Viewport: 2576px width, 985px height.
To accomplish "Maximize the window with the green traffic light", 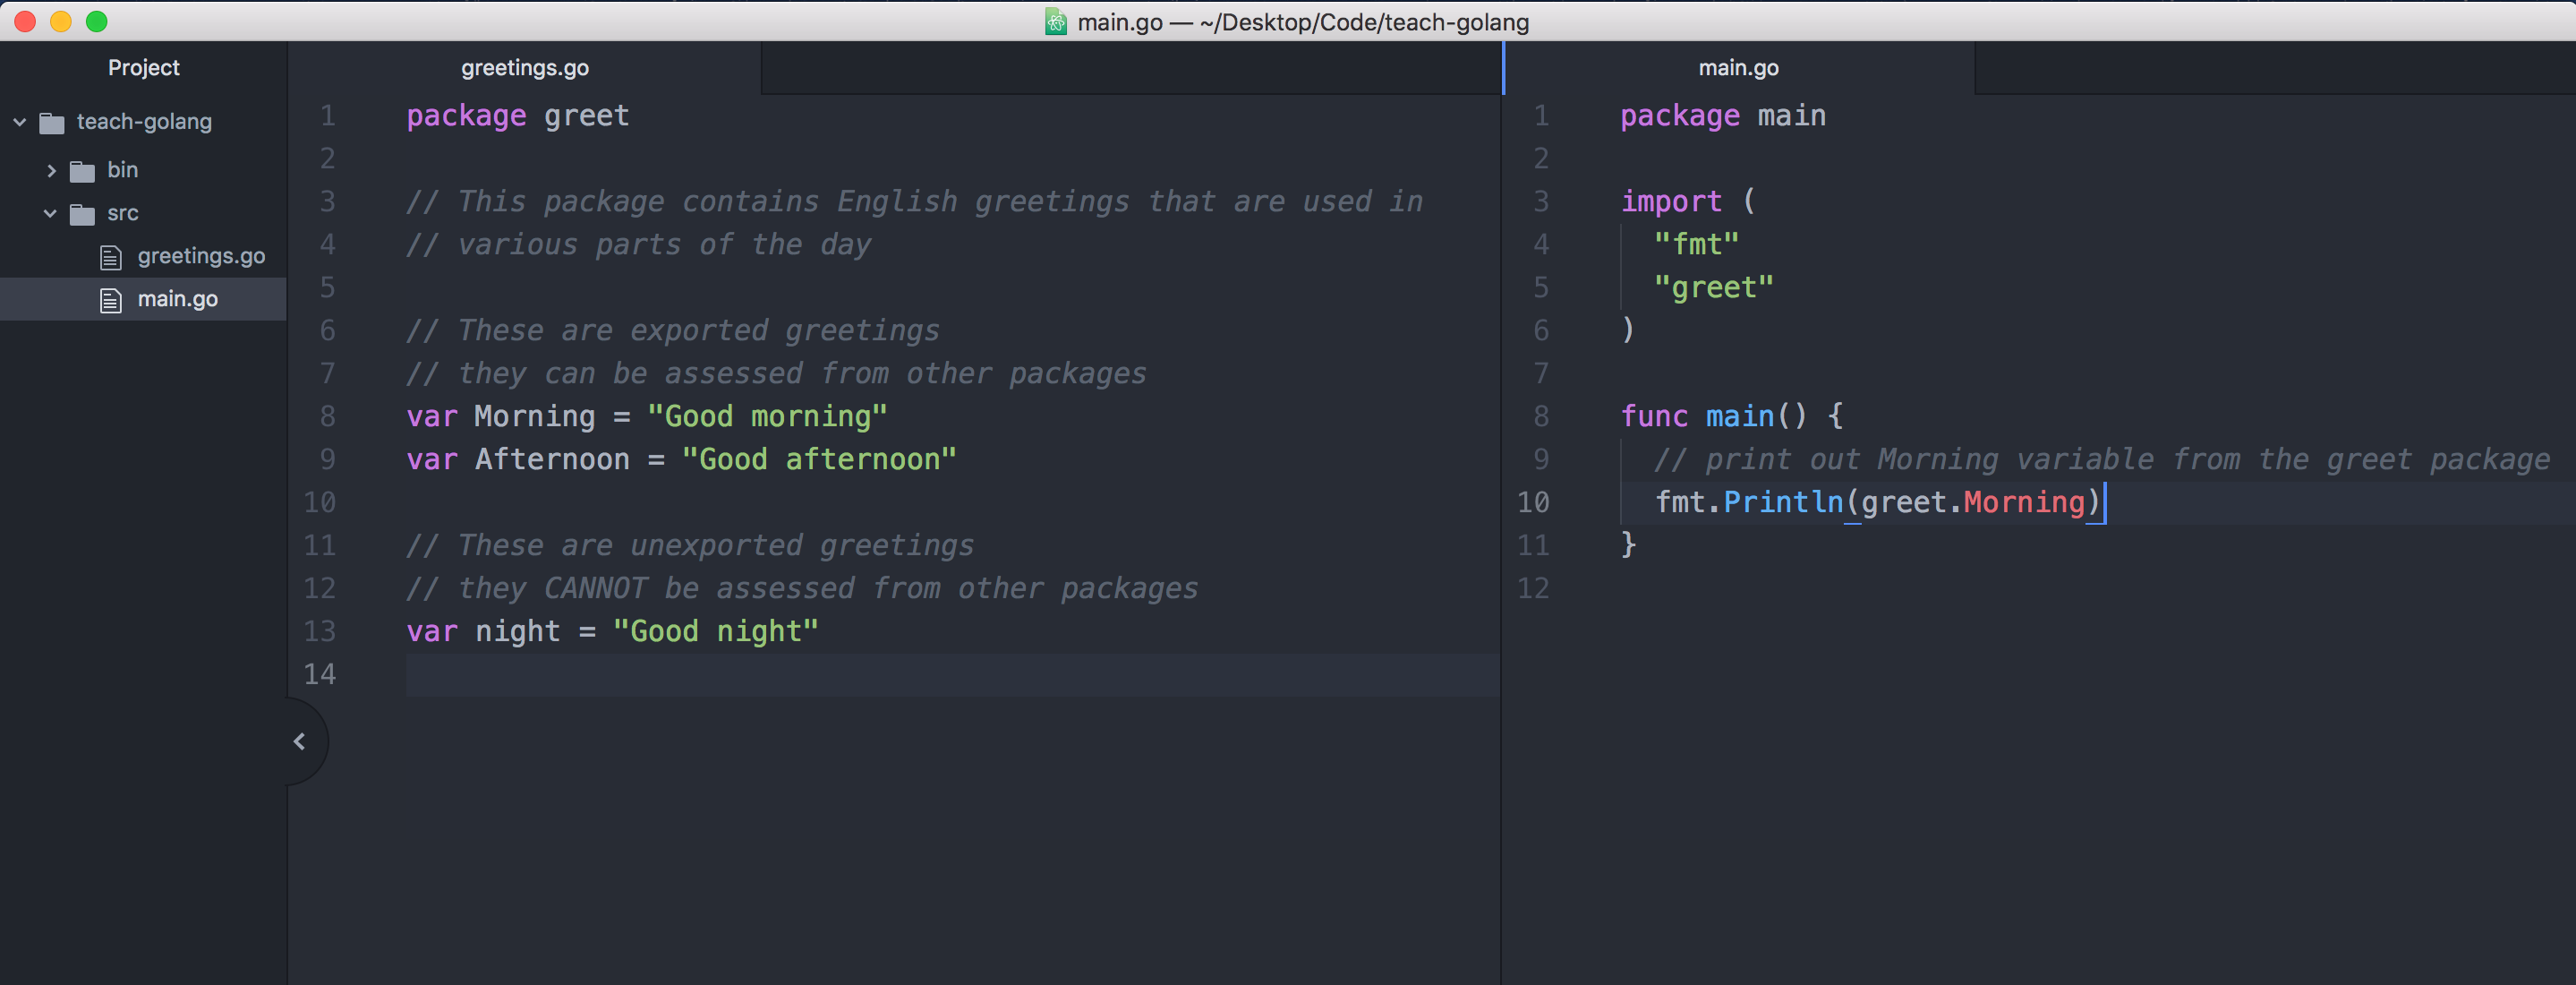I will pyautogui.click(x=98, y=21).
